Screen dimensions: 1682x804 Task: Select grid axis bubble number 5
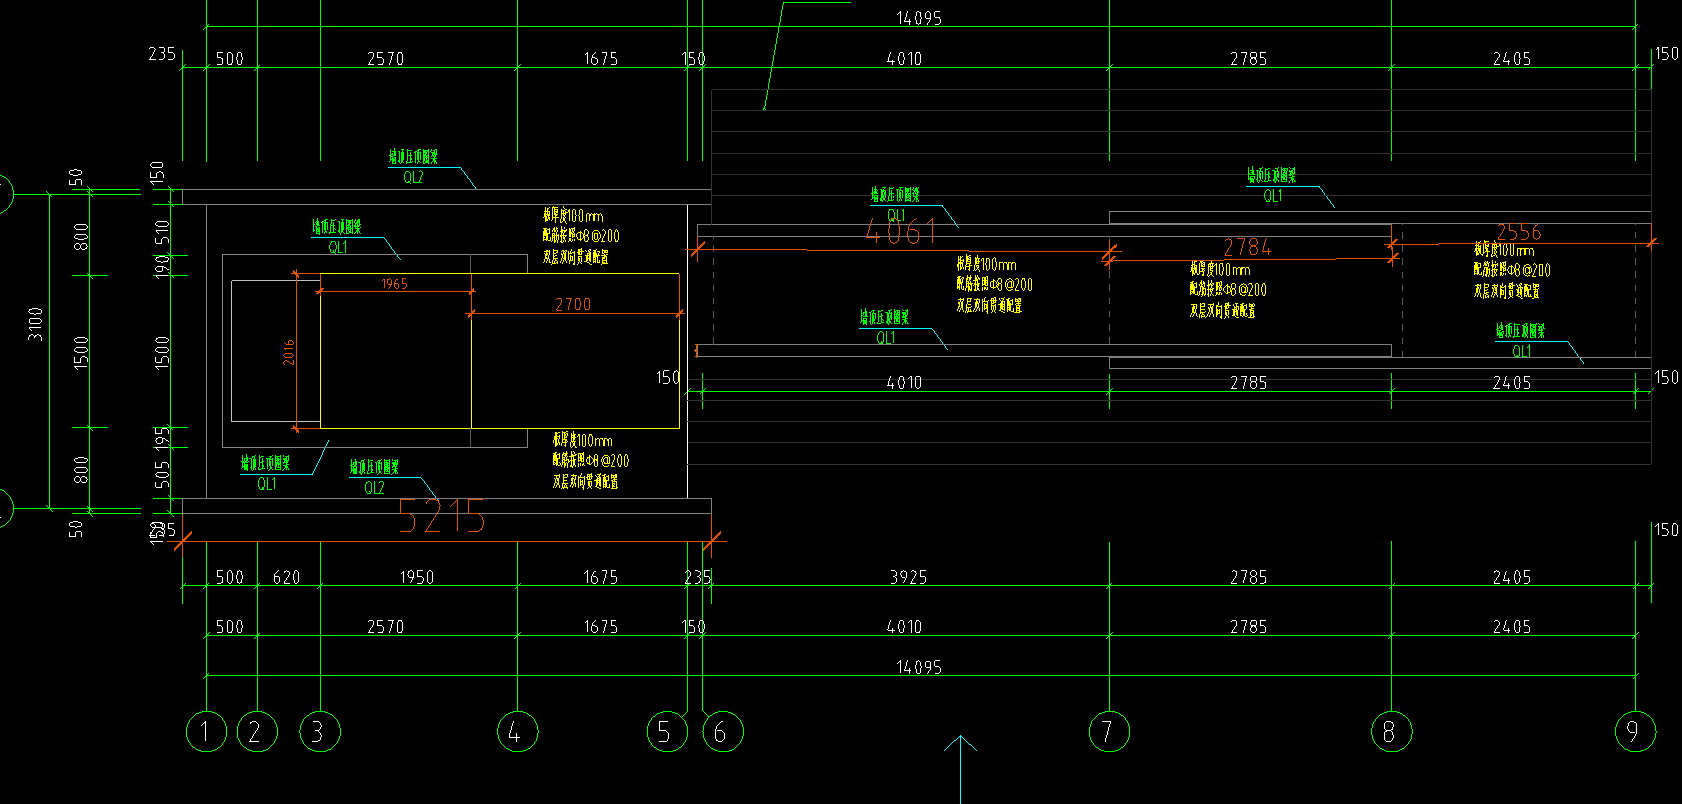(667, 732)
